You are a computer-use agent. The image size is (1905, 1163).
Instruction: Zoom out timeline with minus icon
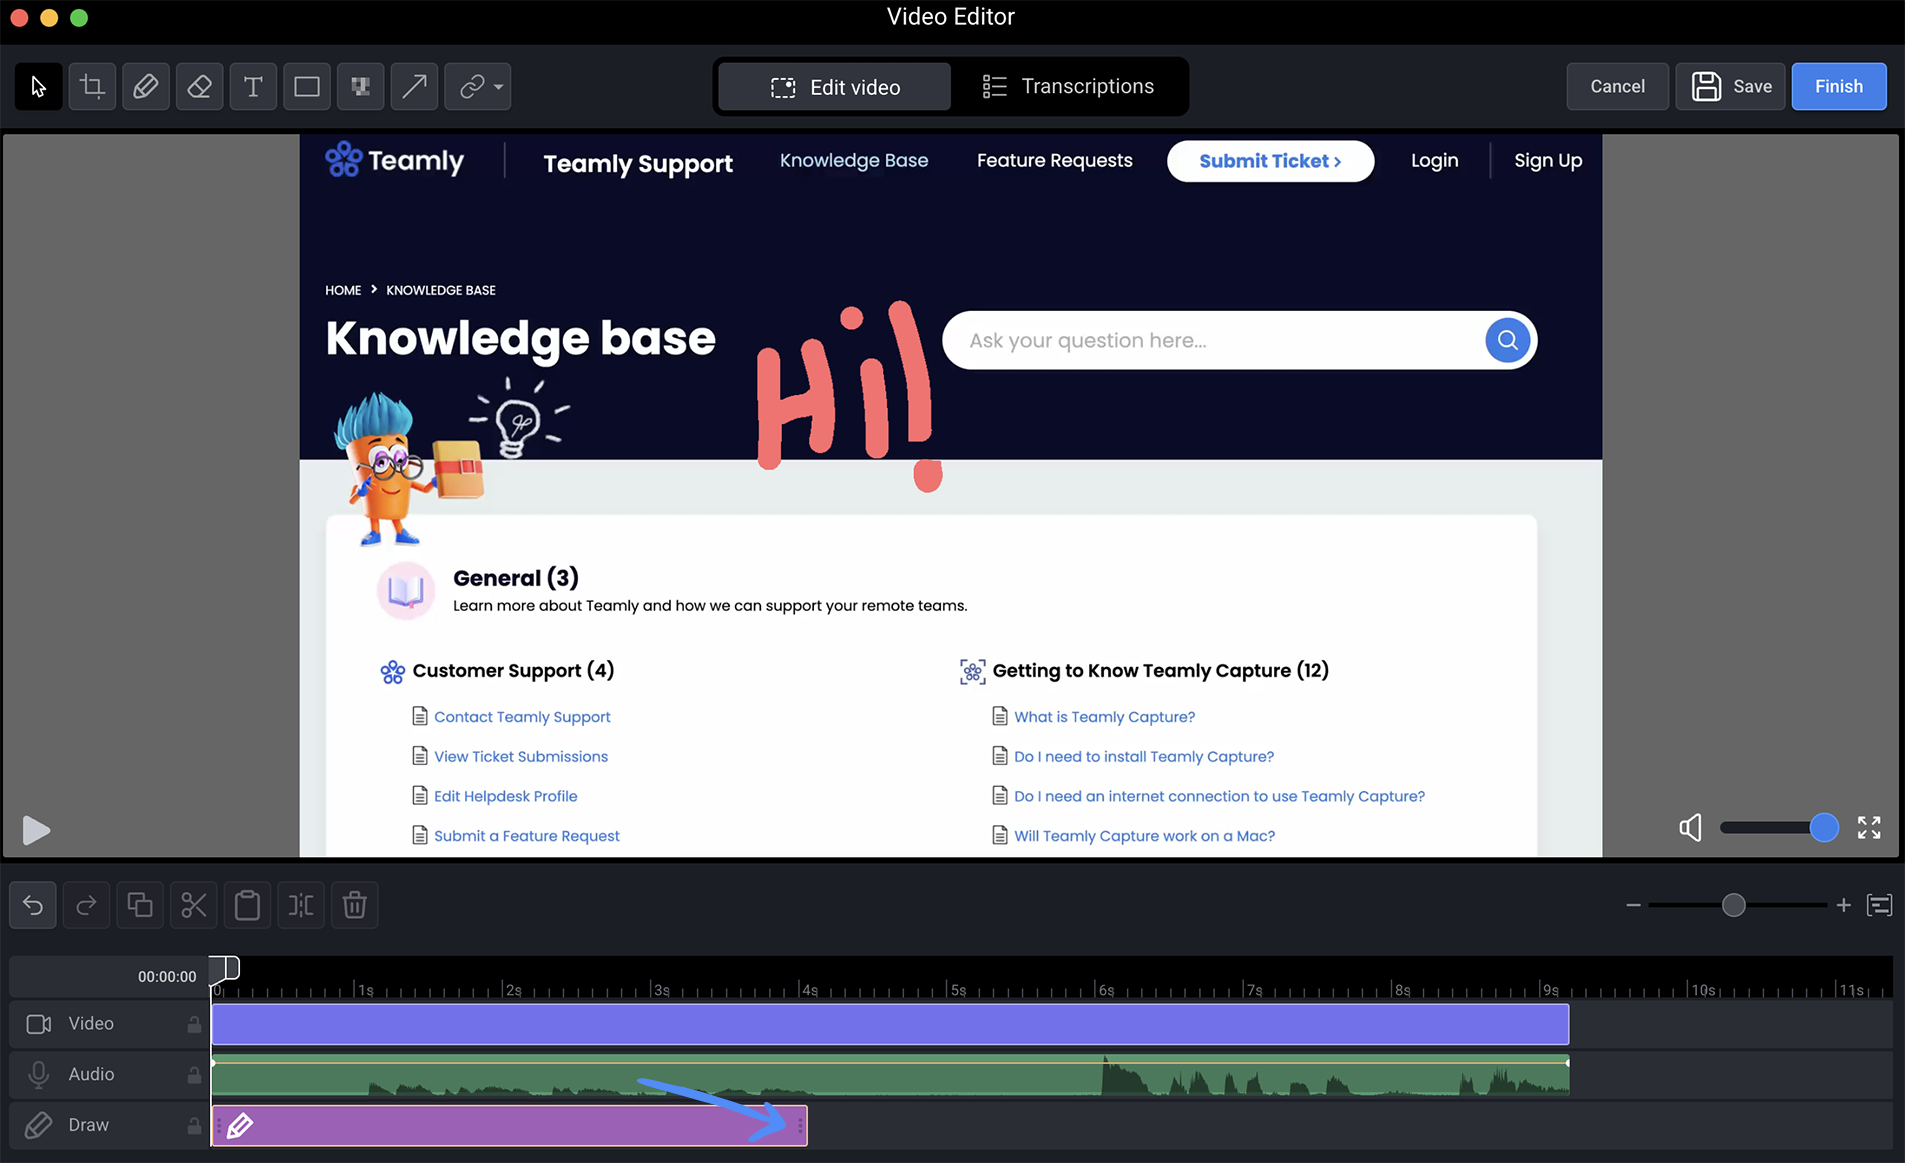pos(1633,906)
